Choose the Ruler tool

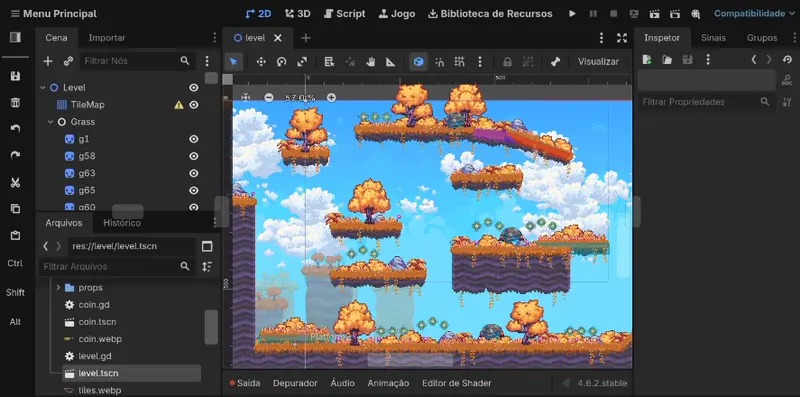391,62
